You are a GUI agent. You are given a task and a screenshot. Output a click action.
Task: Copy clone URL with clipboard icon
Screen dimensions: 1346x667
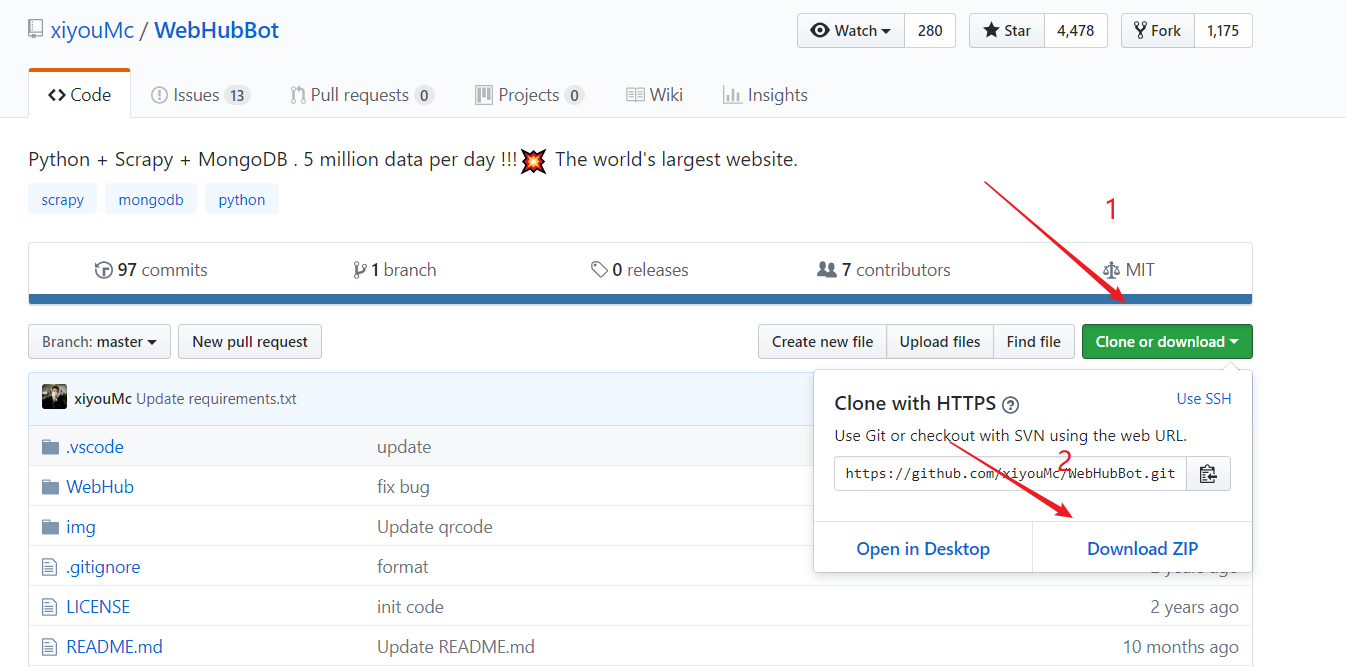click(1208, 474)
